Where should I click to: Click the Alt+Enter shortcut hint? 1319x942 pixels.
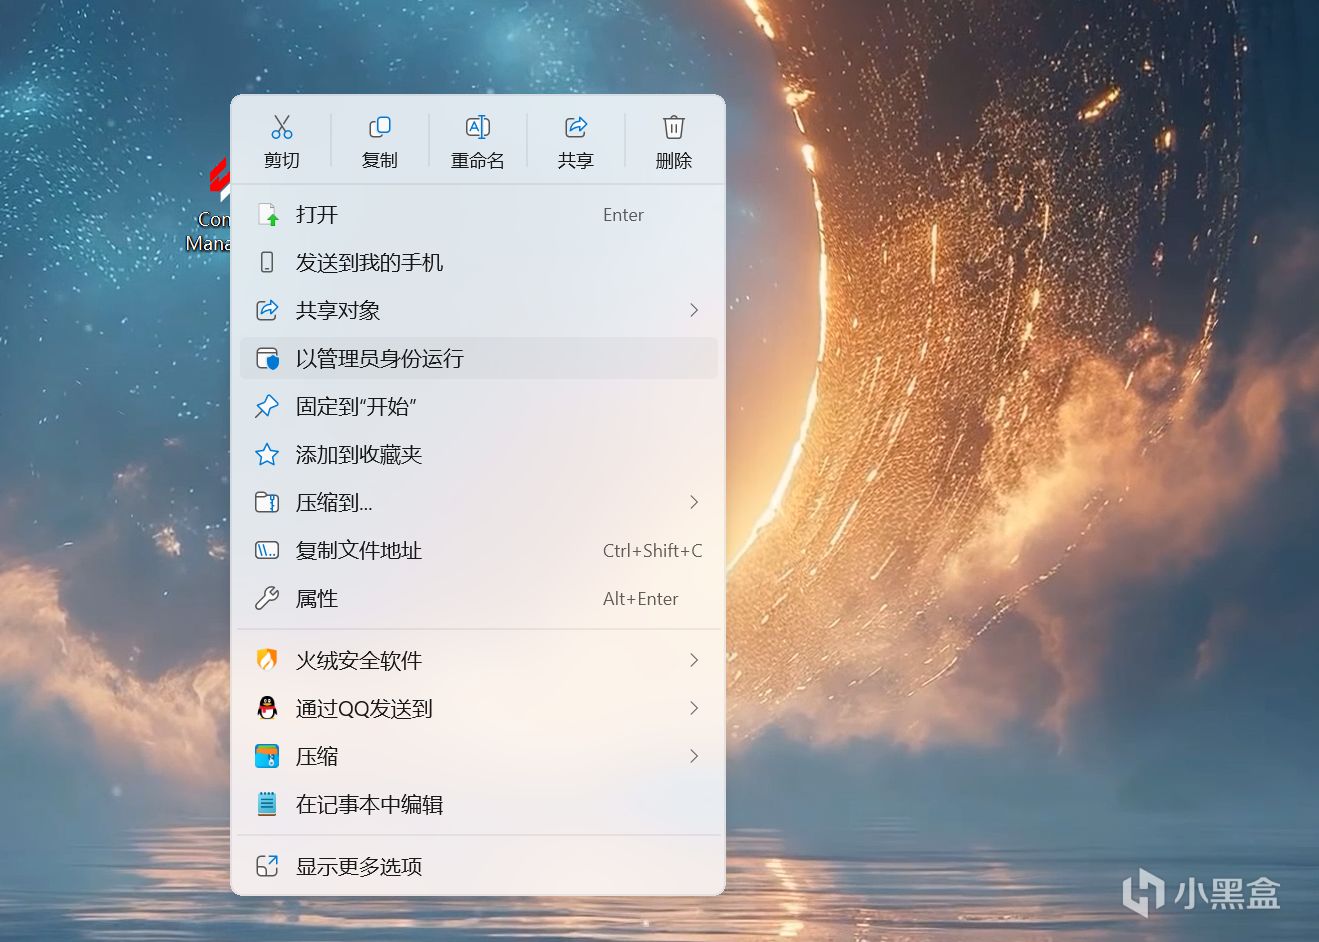pyautogui.click(x=641, y=598)
